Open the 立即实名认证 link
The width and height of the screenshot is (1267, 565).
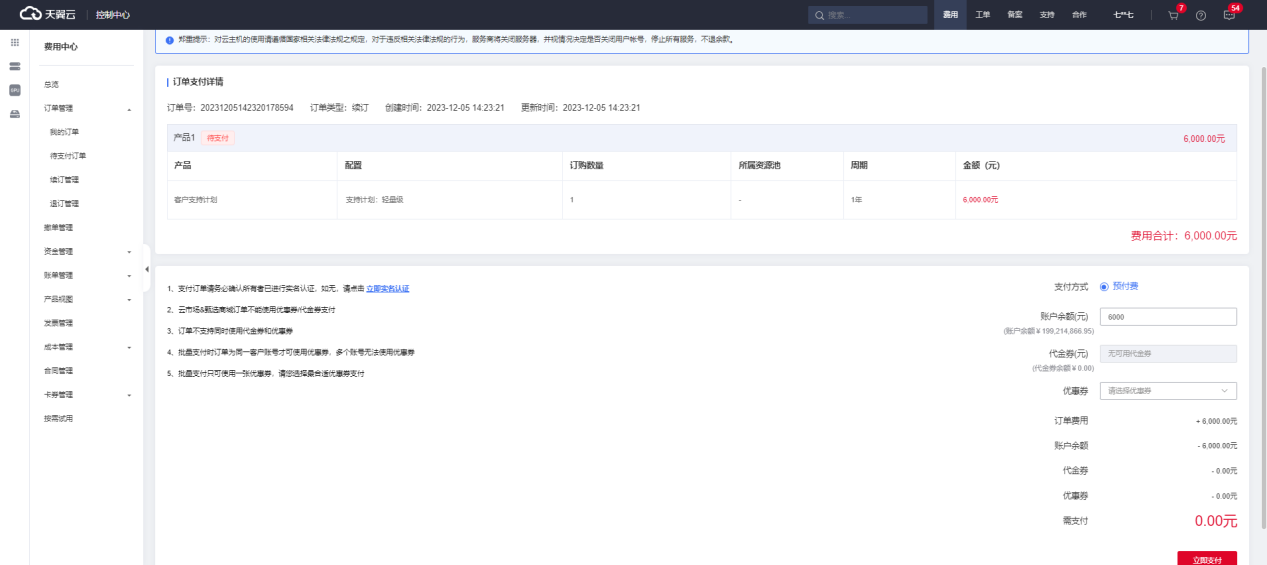click(x=387, y=289)
